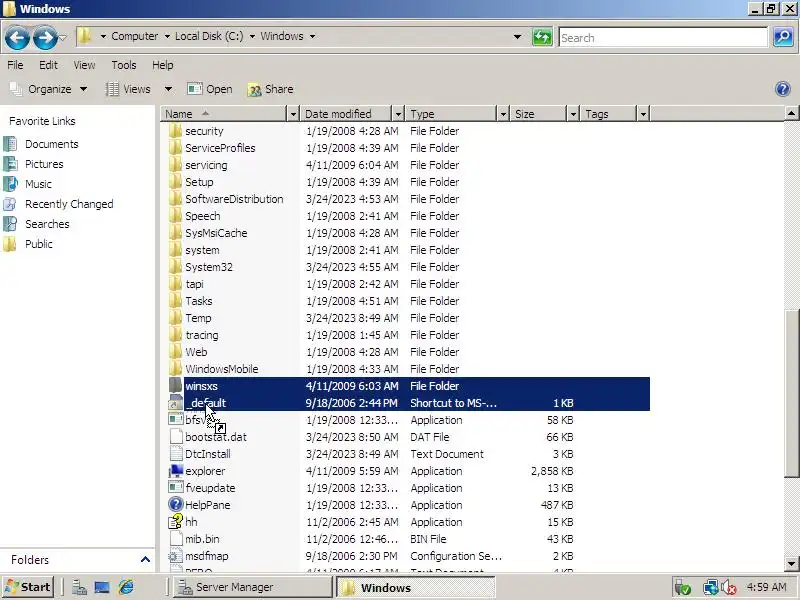Open the View menu
Image resolution: width=800 pixels, height=600 pixels.
[84, 65]
